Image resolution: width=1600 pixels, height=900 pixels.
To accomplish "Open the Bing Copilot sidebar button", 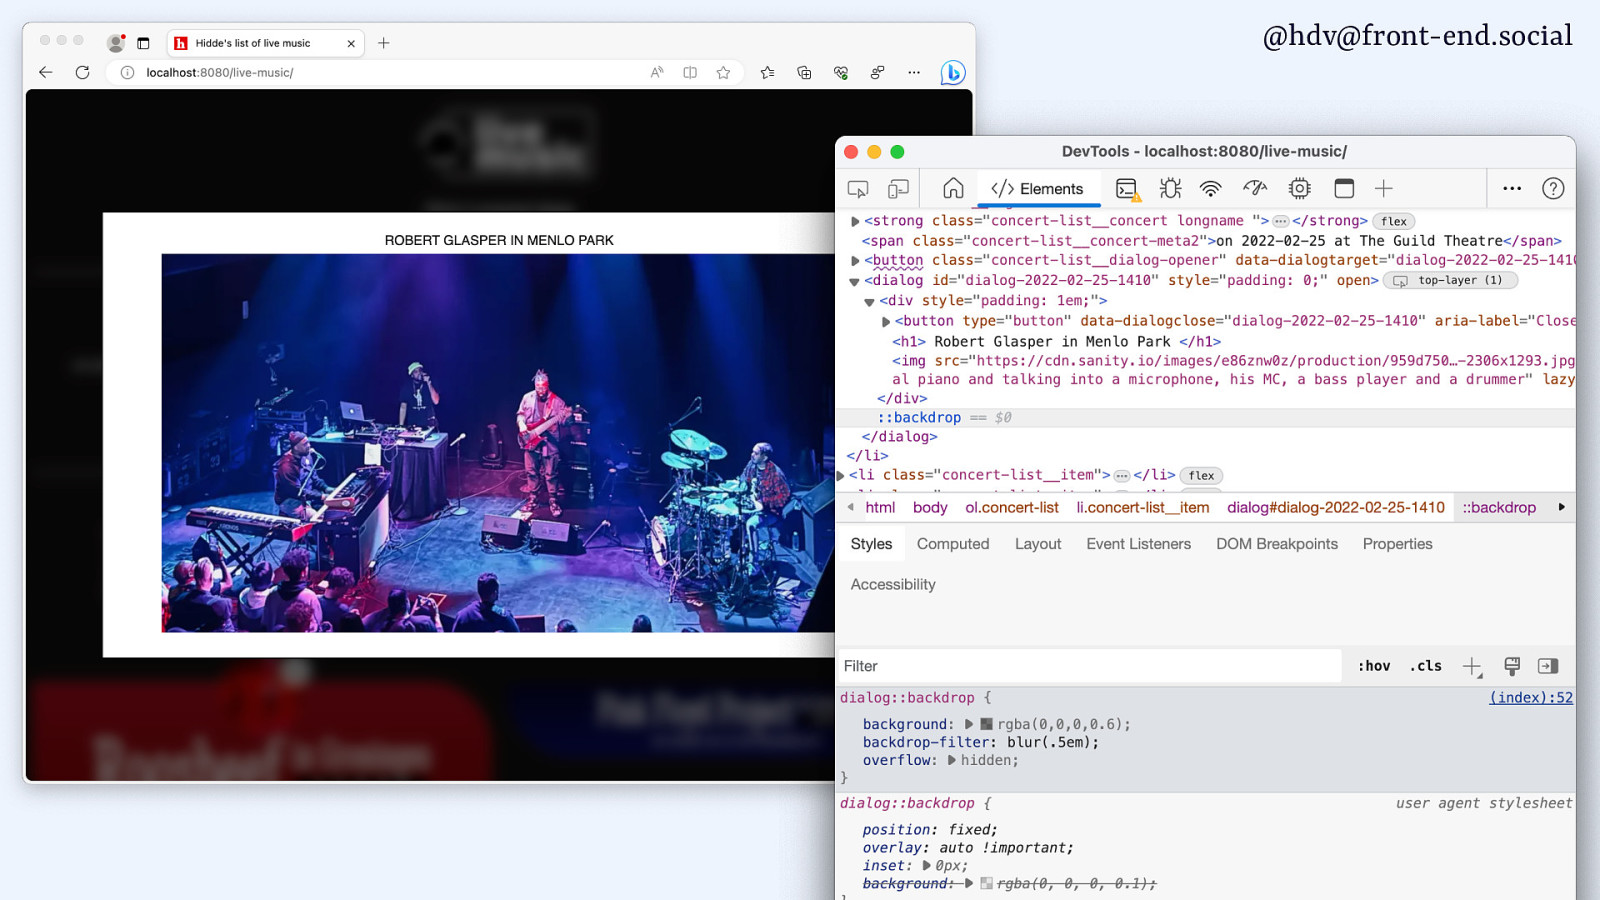I will pyautogui.click(x=953, y=72).
